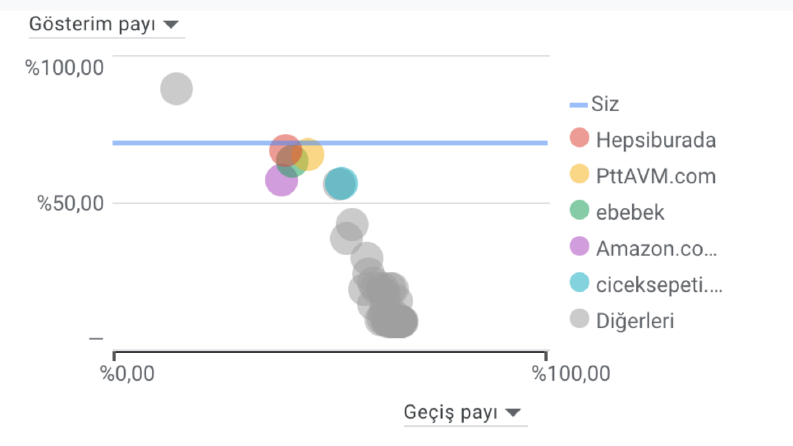Select the ciceksepeti.... legend label
The image size is (793, 446).
659,285
